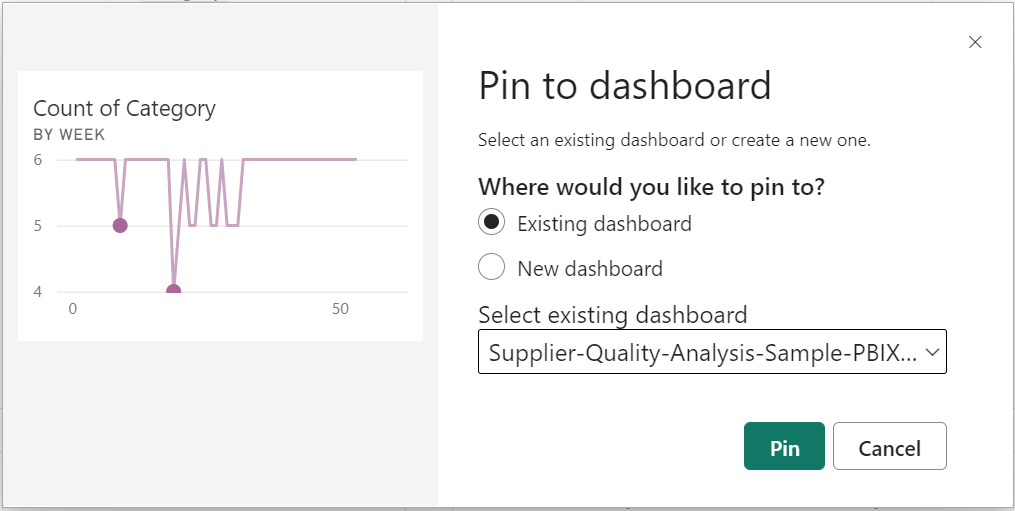Choose the New dashboard radio button

[491, 268]
